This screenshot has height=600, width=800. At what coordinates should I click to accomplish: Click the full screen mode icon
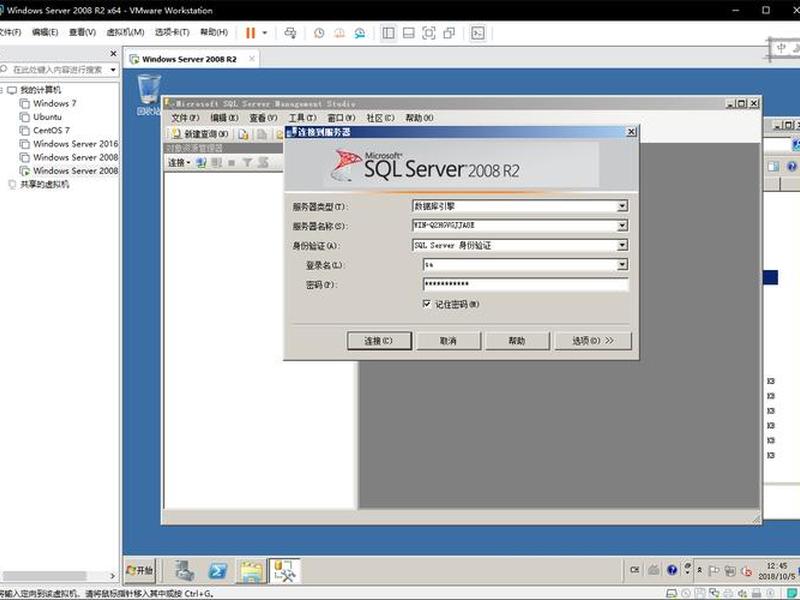pyautogui.click(x=429, y=33)
